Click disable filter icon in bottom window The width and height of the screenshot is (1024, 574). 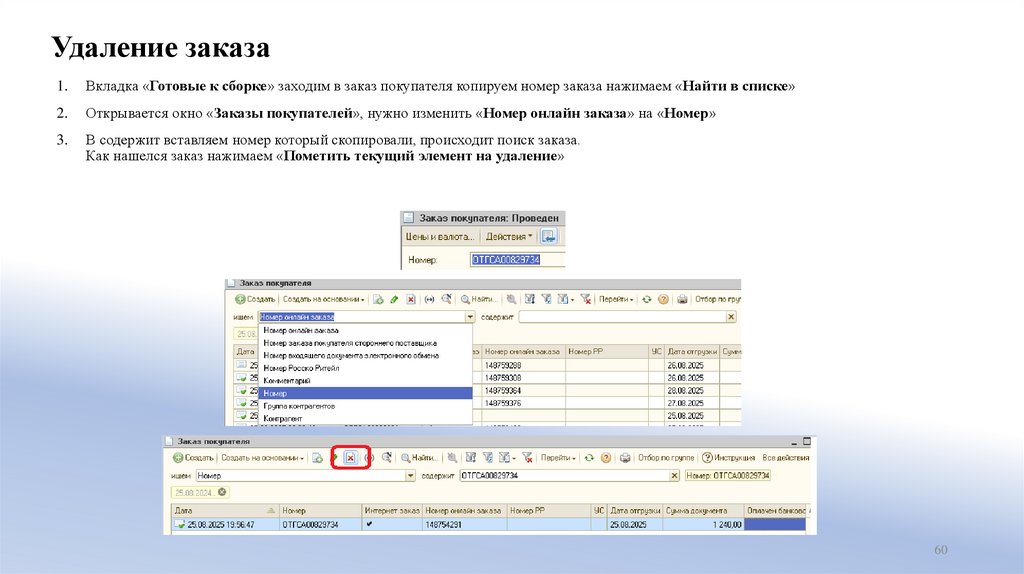coord(527,458)
